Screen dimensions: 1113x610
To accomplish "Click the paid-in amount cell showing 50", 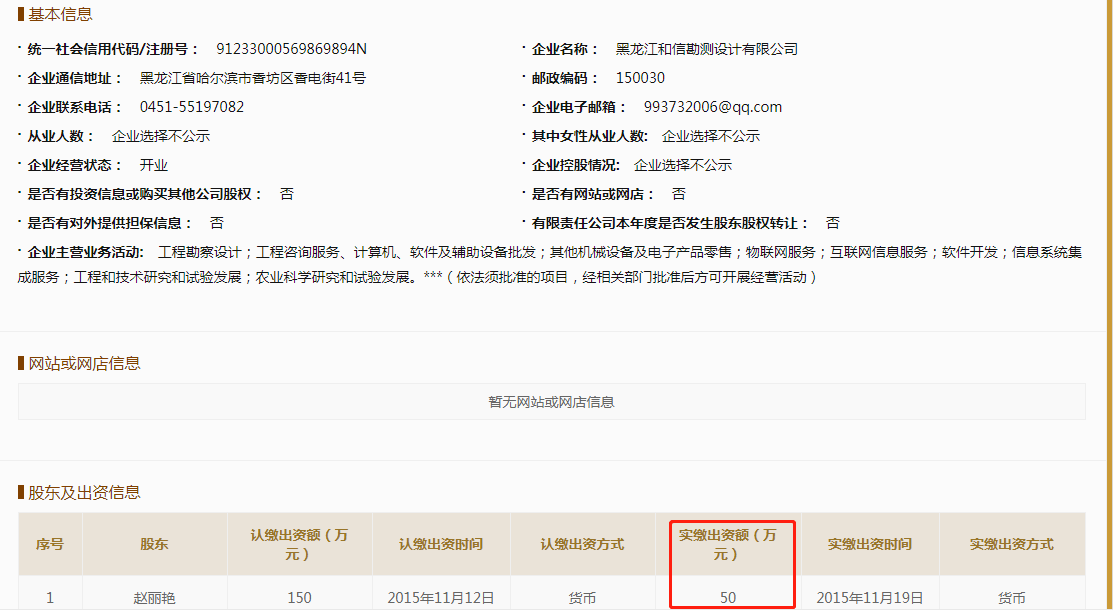I will (727, 598).
